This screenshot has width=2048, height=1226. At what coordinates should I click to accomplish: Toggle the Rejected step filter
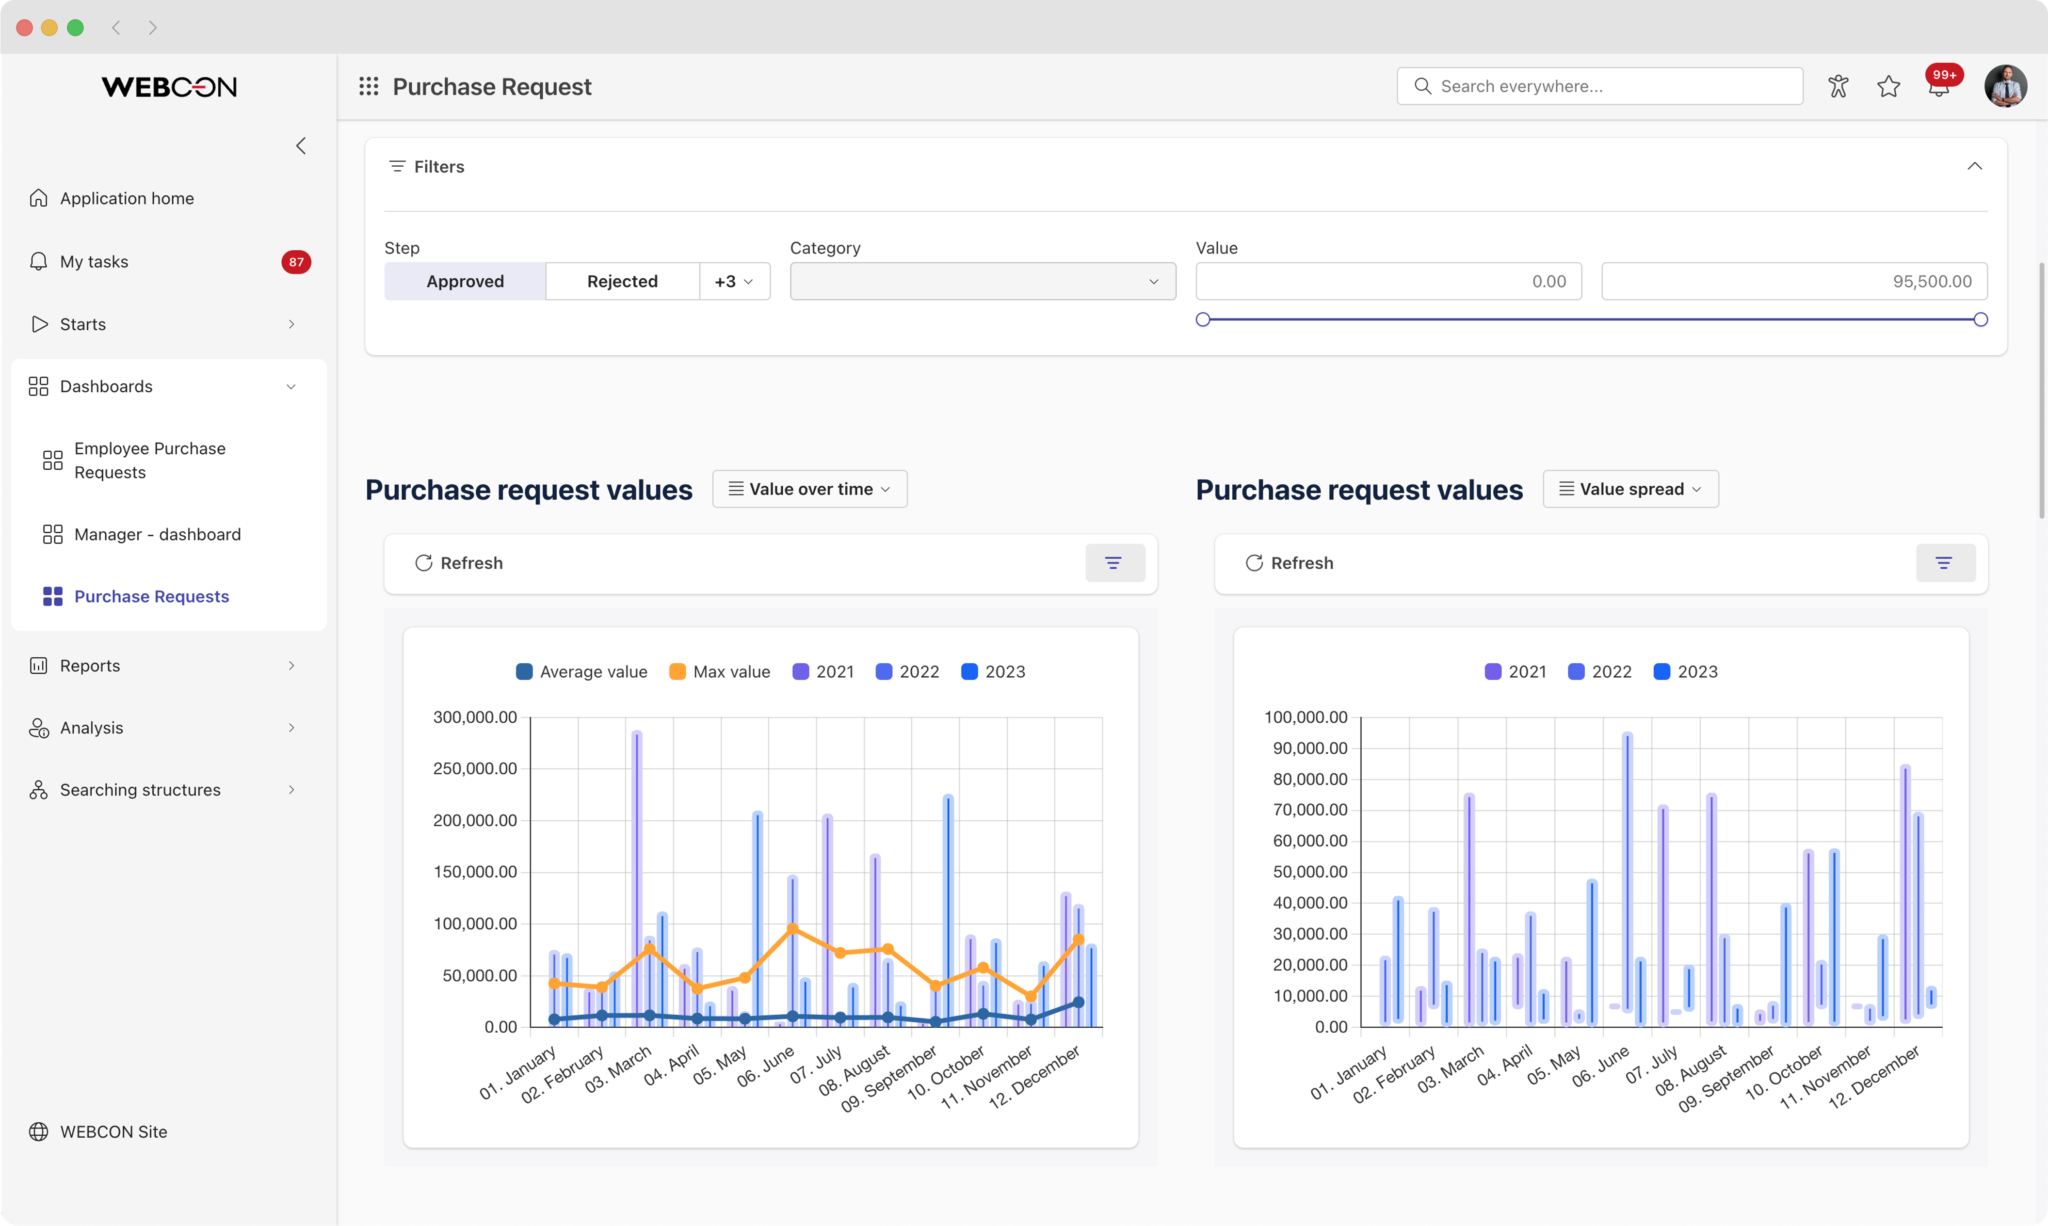(622, 281)
